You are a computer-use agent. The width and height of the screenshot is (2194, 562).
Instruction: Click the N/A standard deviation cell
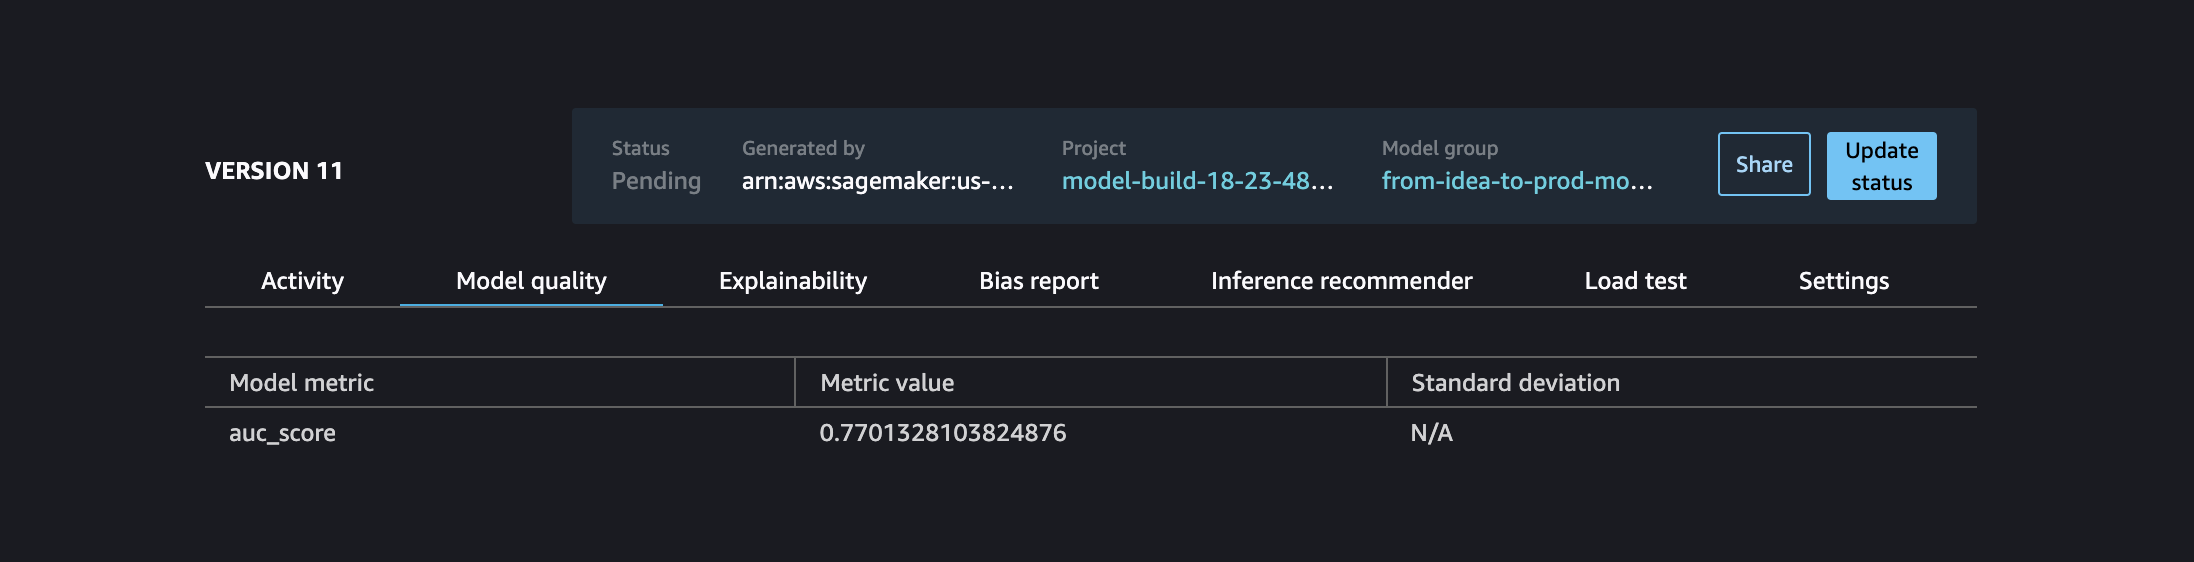(1431, 433)
